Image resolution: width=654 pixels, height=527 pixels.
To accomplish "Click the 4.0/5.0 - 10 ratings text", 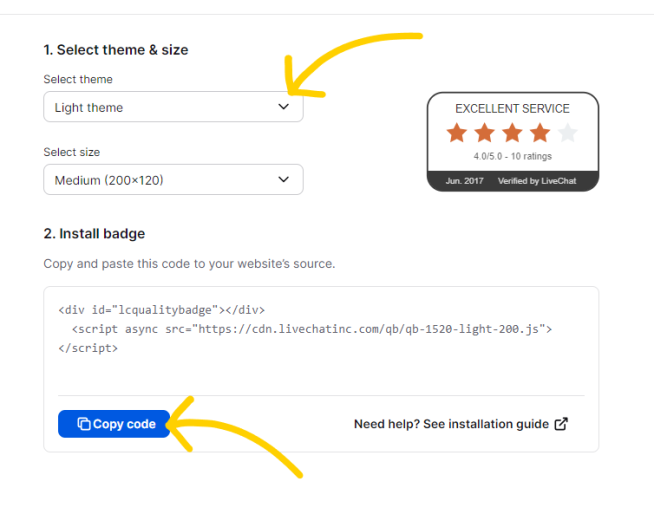I will (513, 156).
